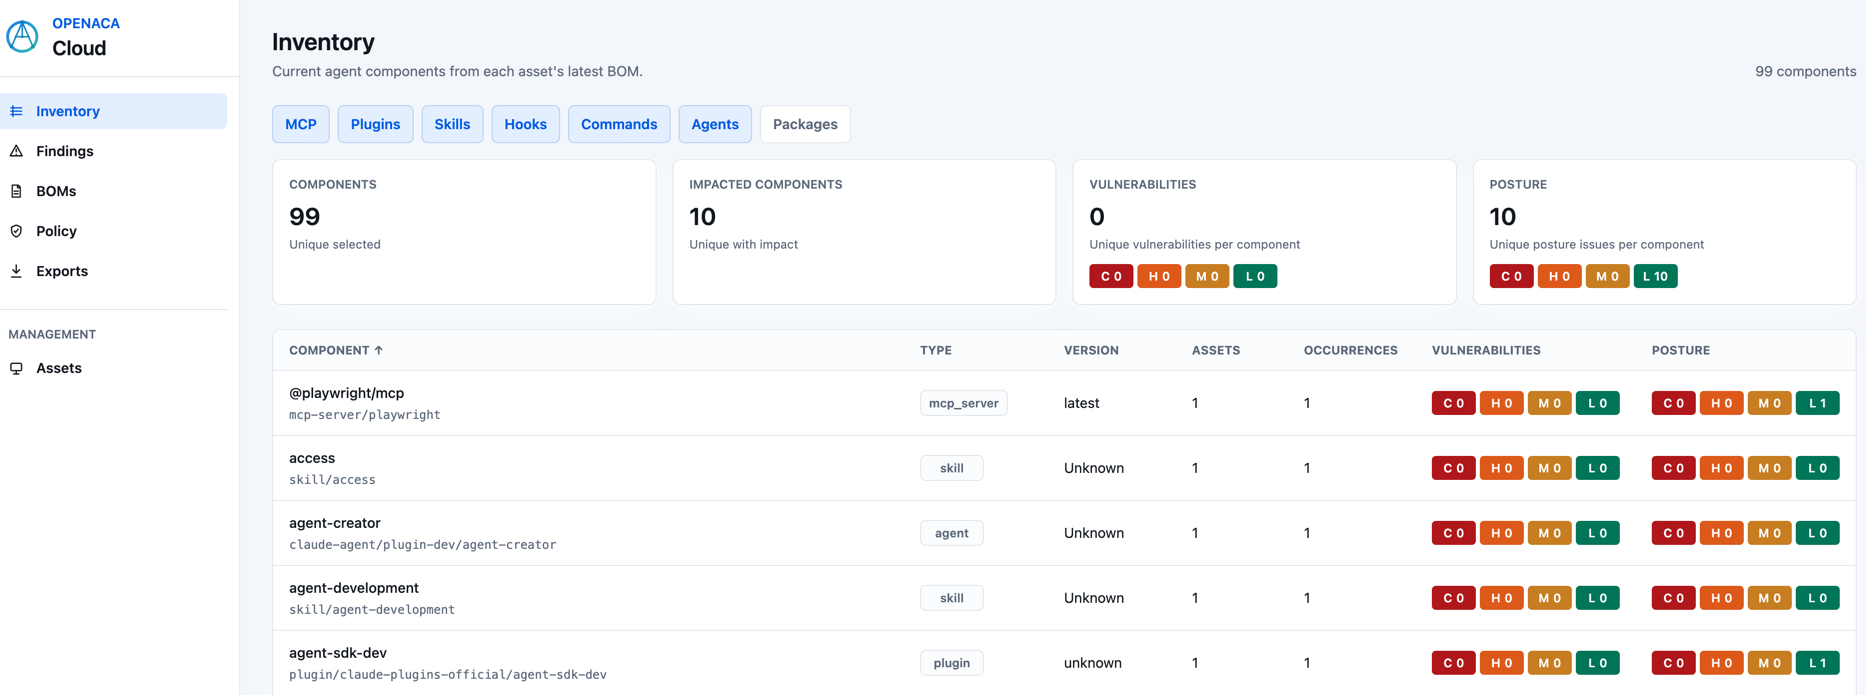The image size is (1866, 695).
Task: Click the Cloud product title
Action: click(79, 48)
